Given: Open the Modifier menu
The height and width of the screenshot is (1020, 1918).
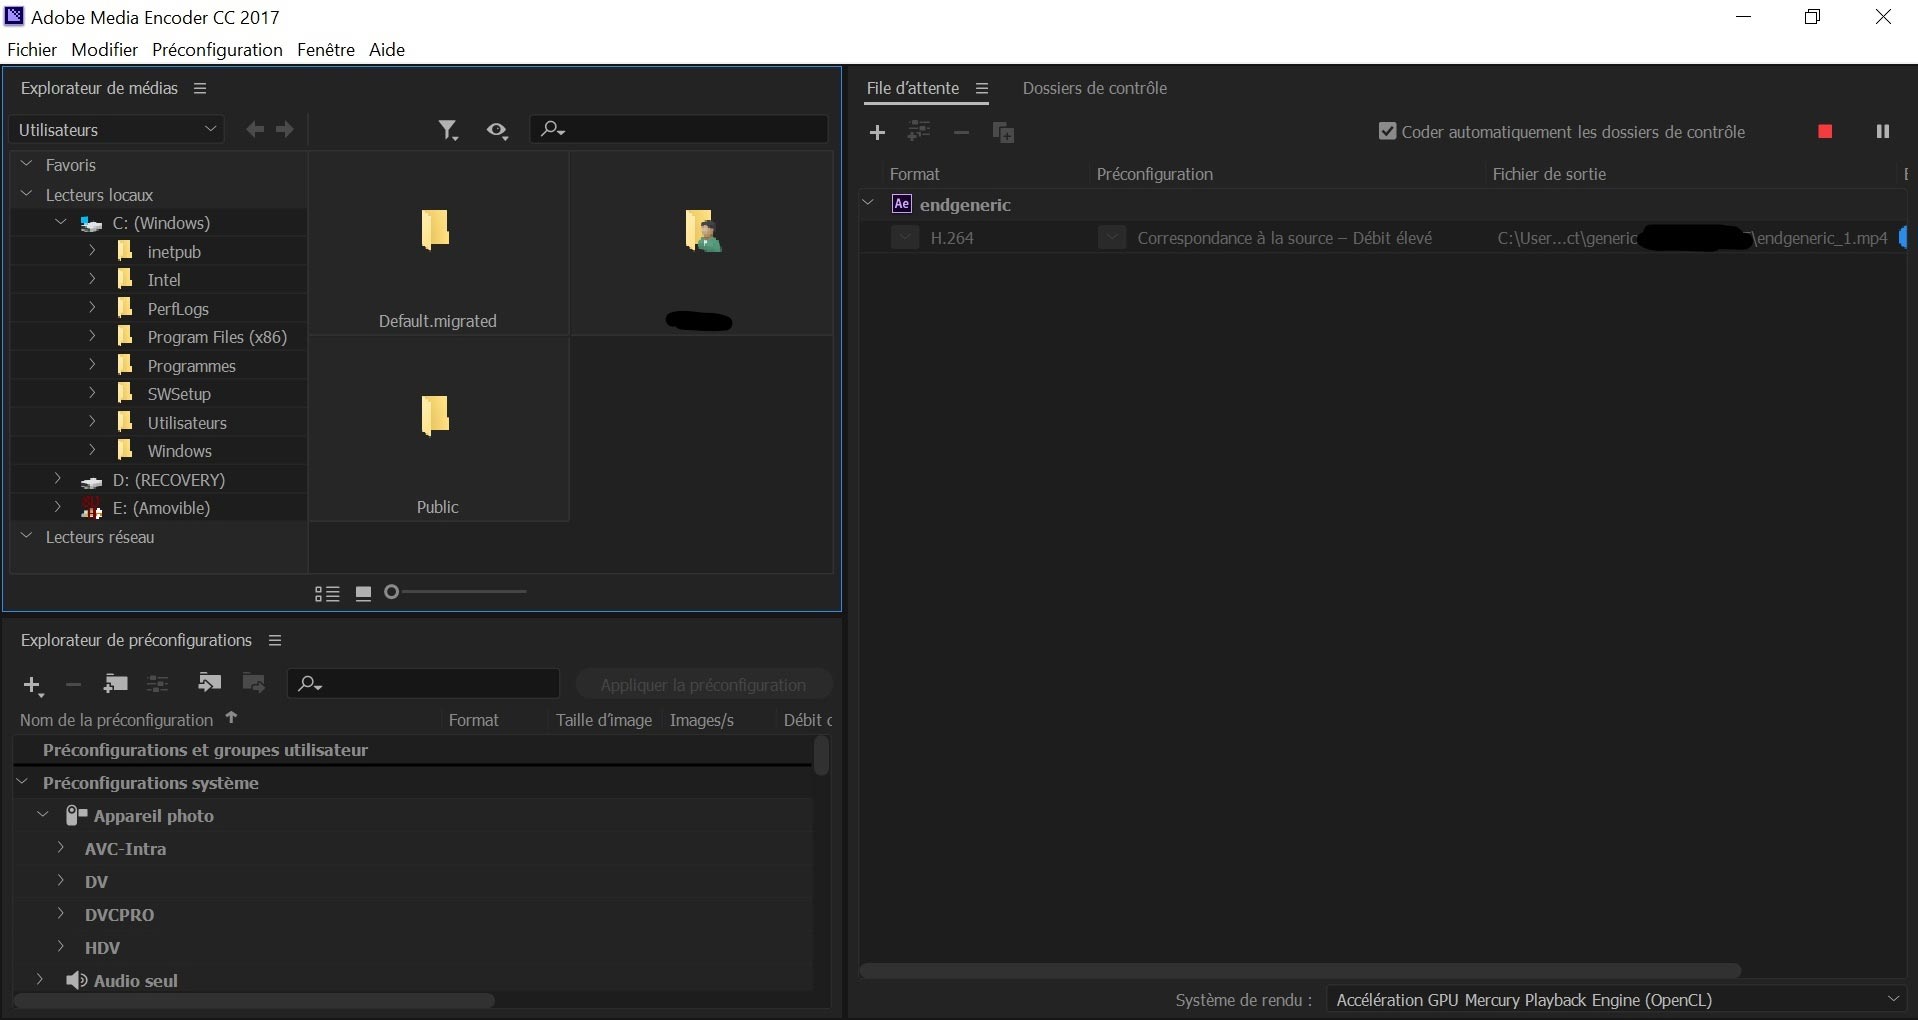Looking at the screenshot, I should tap(104, 49).
